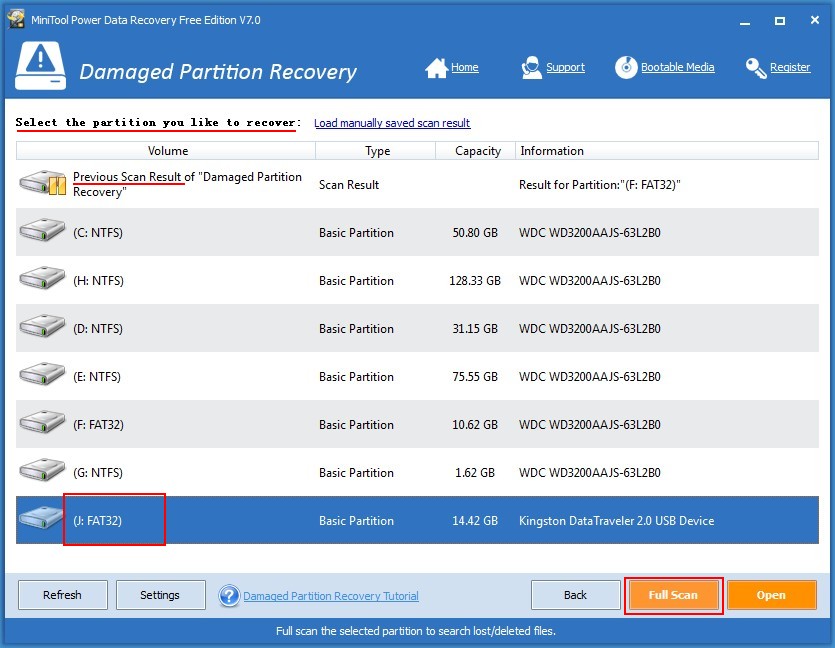Screen dimensions: 835x648
Task: Sort by the Volume column header
Action: 166,151
